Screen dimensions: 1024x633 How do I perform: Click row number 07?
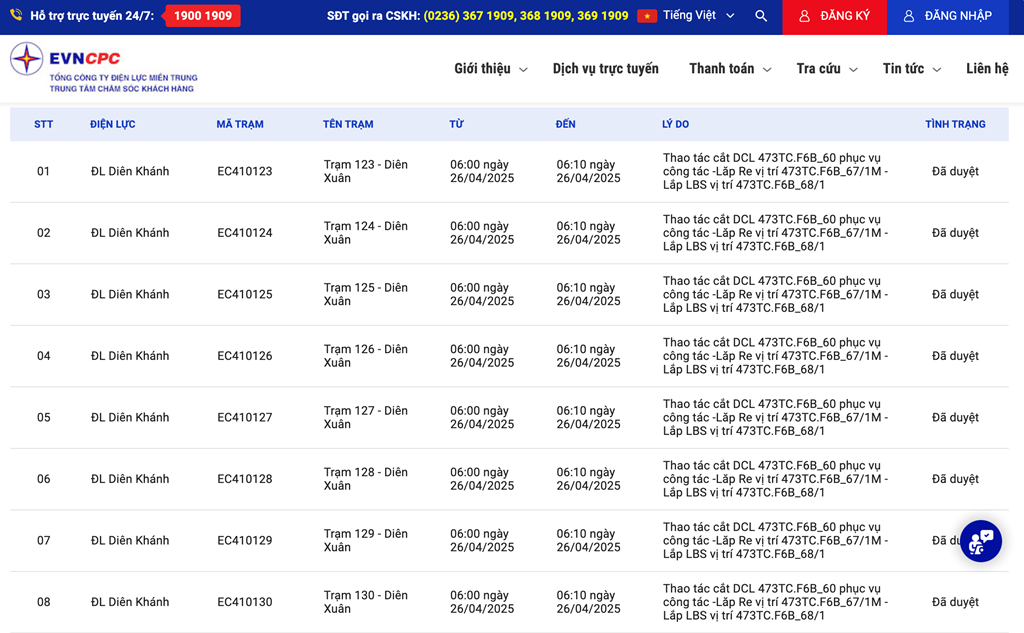point(43,540)
